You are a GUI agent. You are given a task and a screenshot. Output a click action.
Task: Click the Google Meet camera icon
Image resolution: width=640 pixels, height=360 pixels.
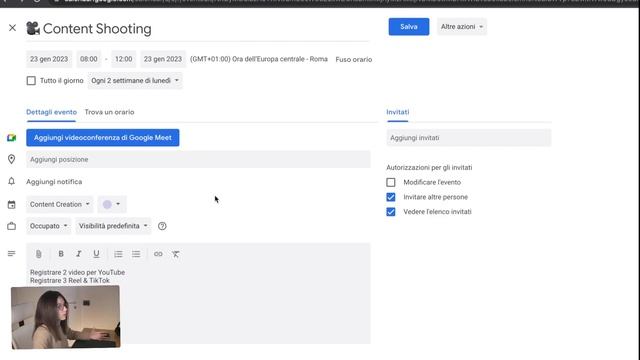(x=11, y=138)
